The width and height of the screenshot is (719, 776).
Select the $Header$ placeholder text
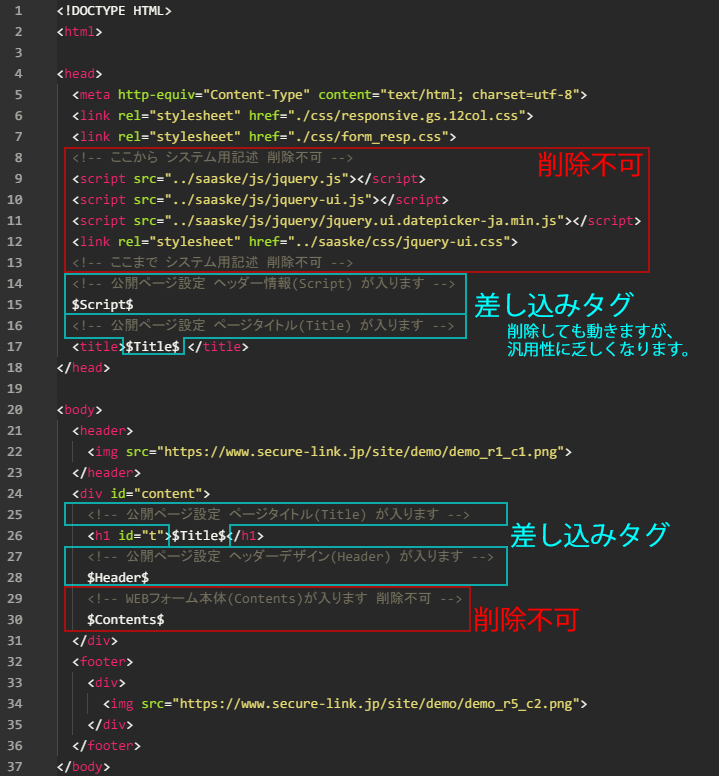[118, 577]
